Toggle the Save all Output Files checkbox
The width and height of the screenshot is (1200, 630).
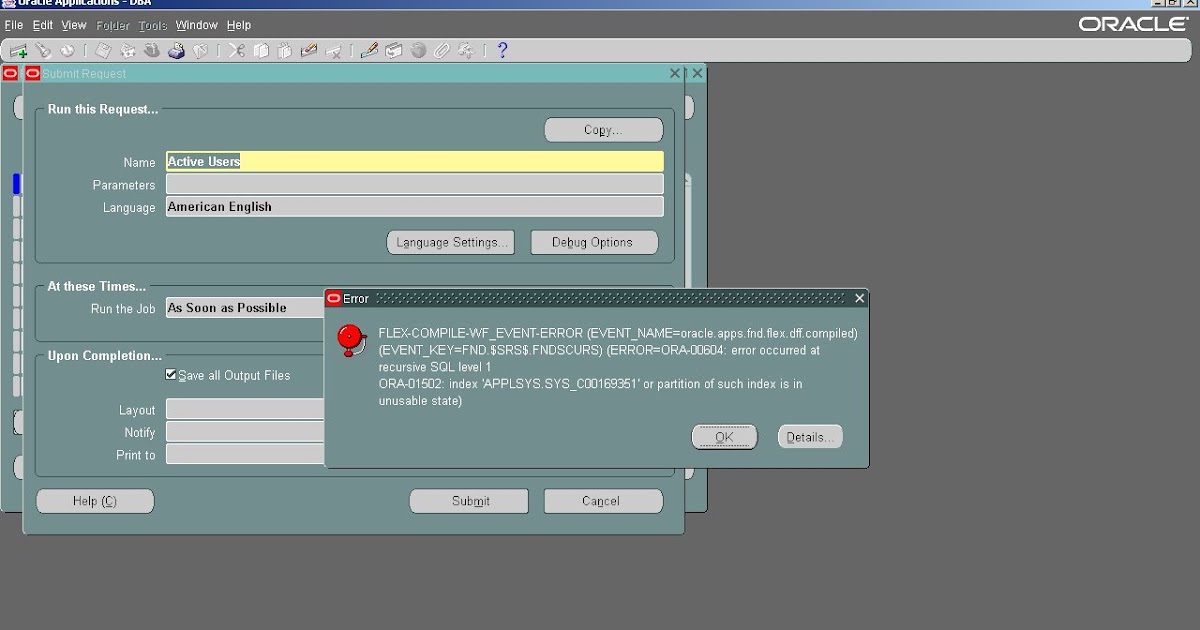[x=171, y=375]
